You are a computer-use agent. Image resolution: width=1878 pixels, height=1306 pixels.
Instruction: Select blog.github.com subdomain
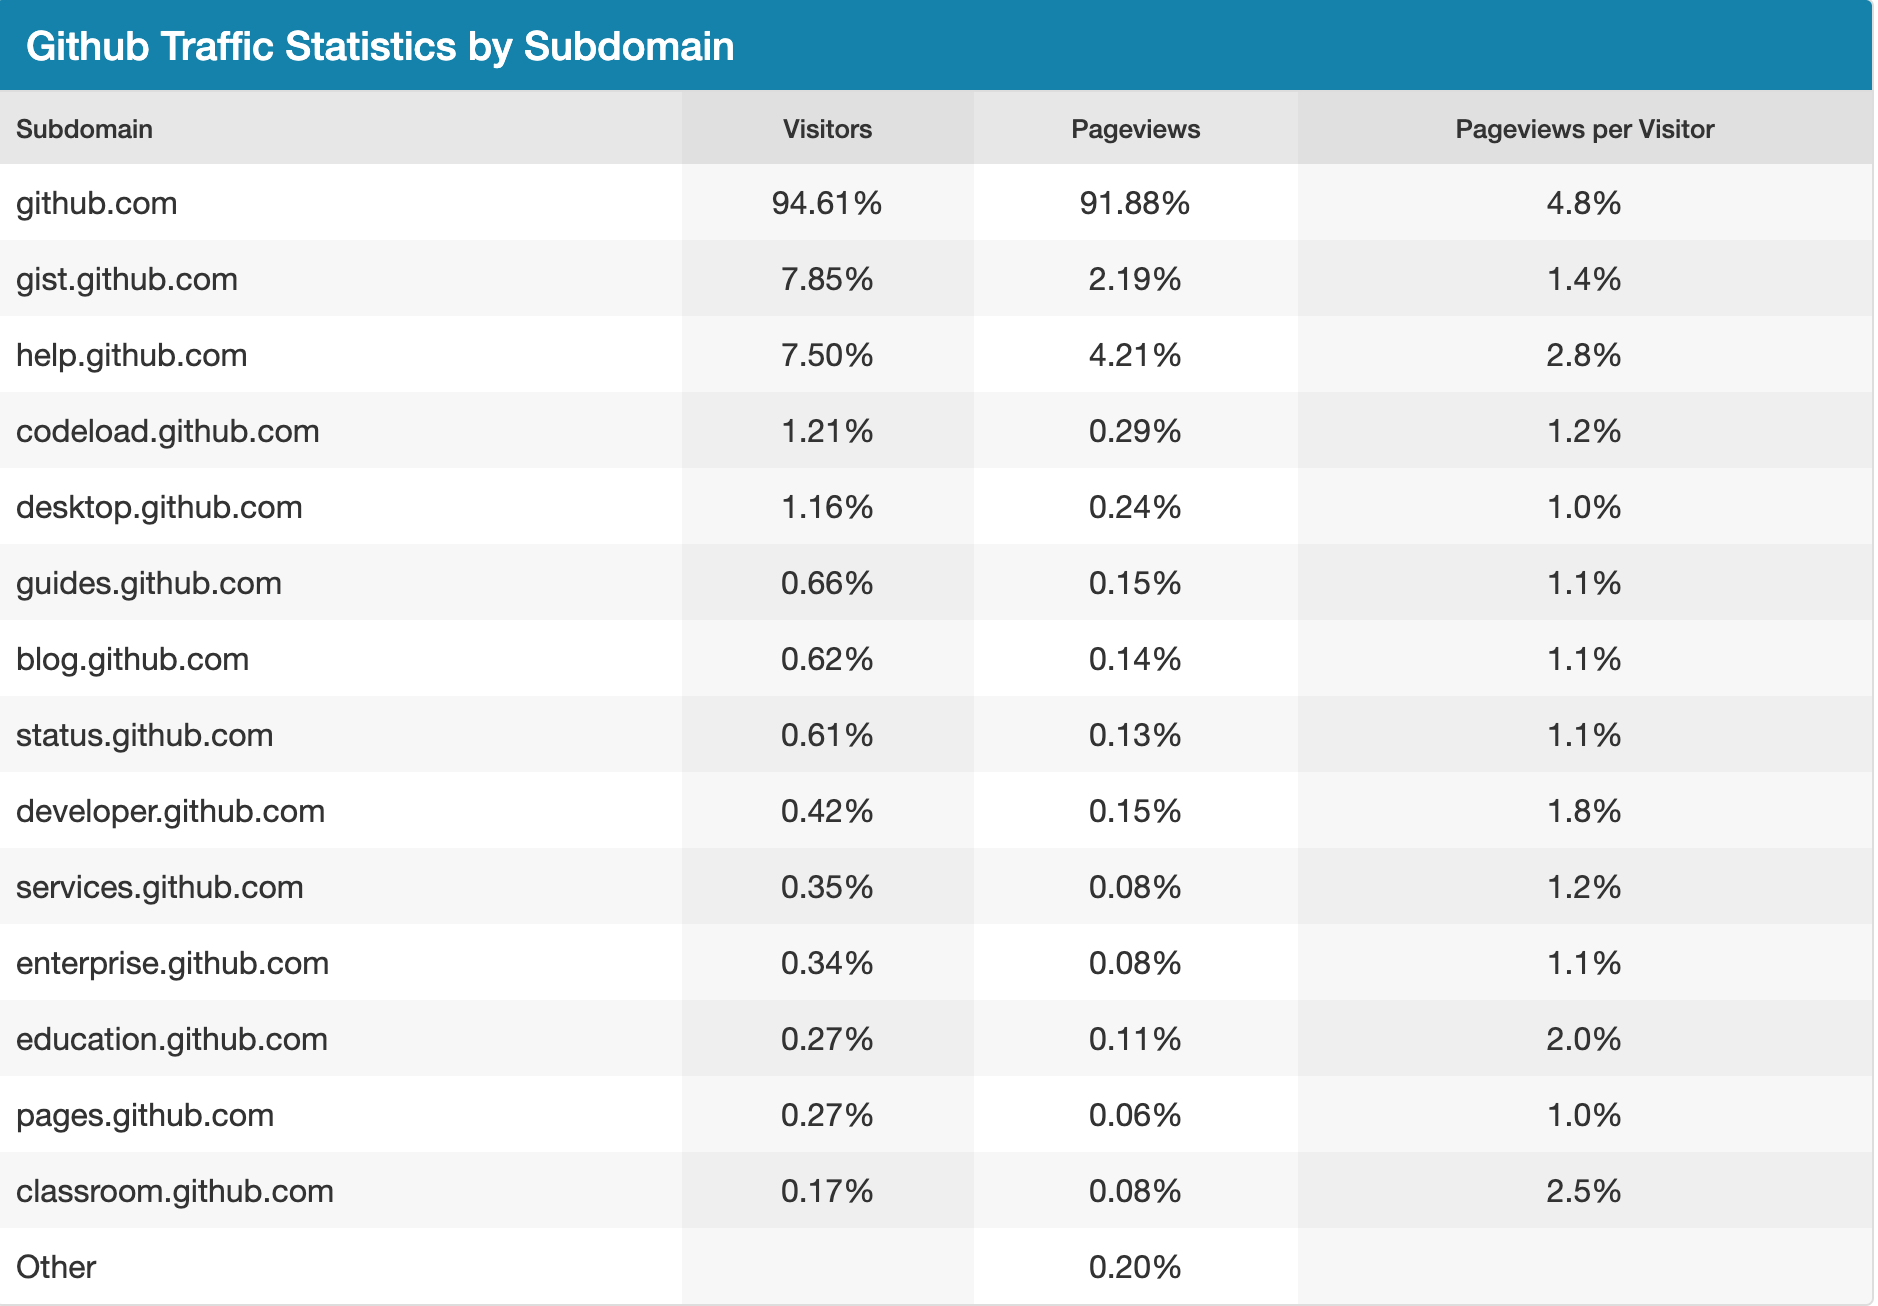click(x=132, y=659)
